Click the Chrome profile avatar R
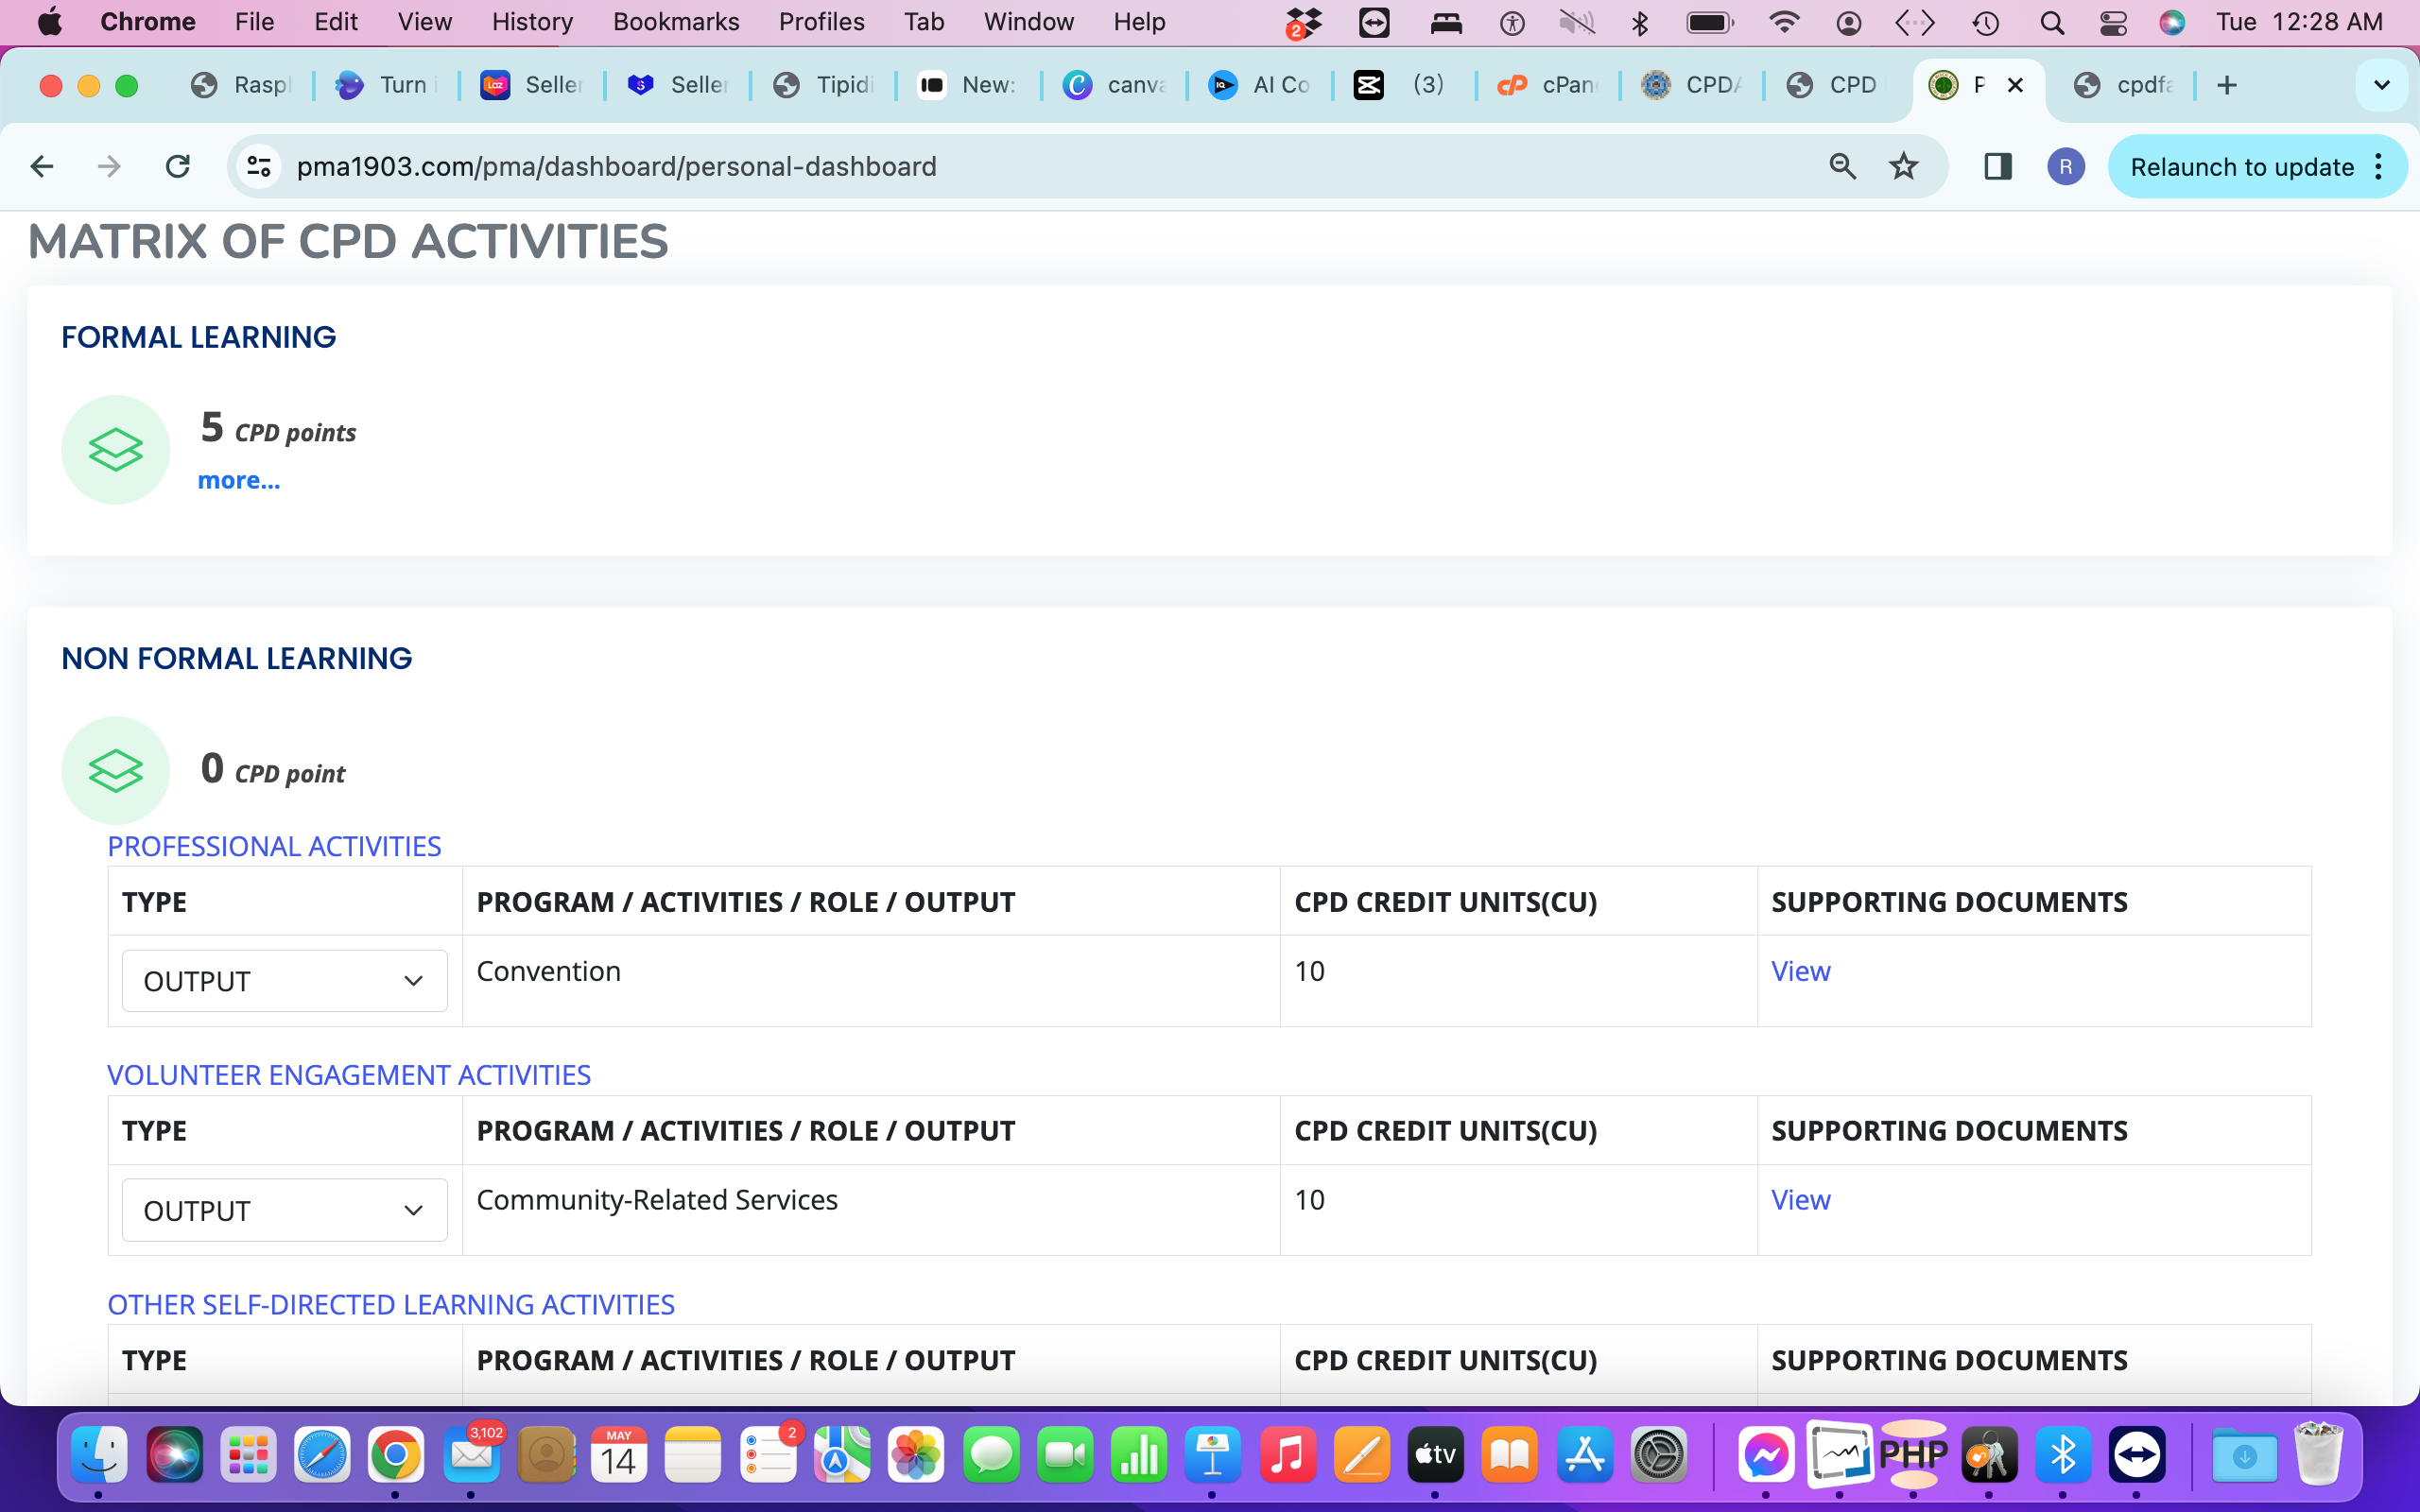 point(2065,166)
